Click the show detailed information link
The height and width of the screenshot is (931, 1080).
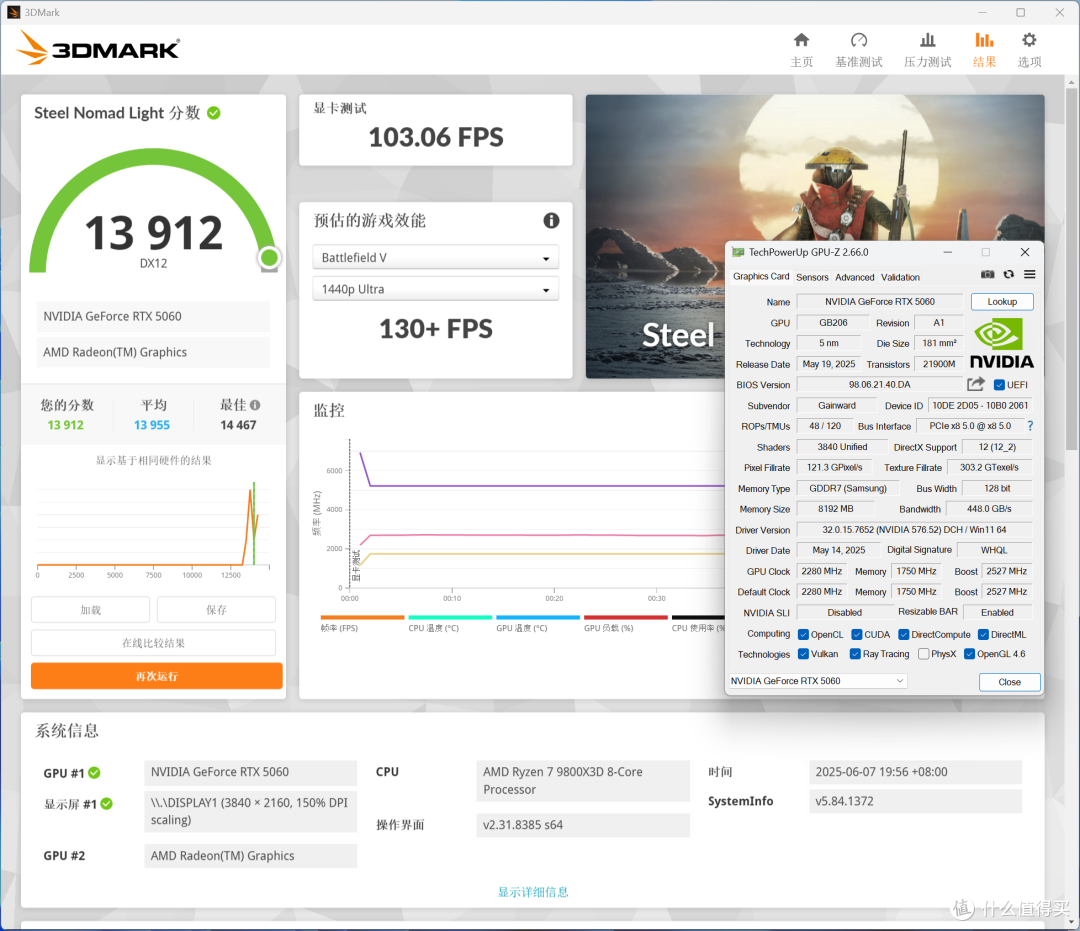point(533,892)
